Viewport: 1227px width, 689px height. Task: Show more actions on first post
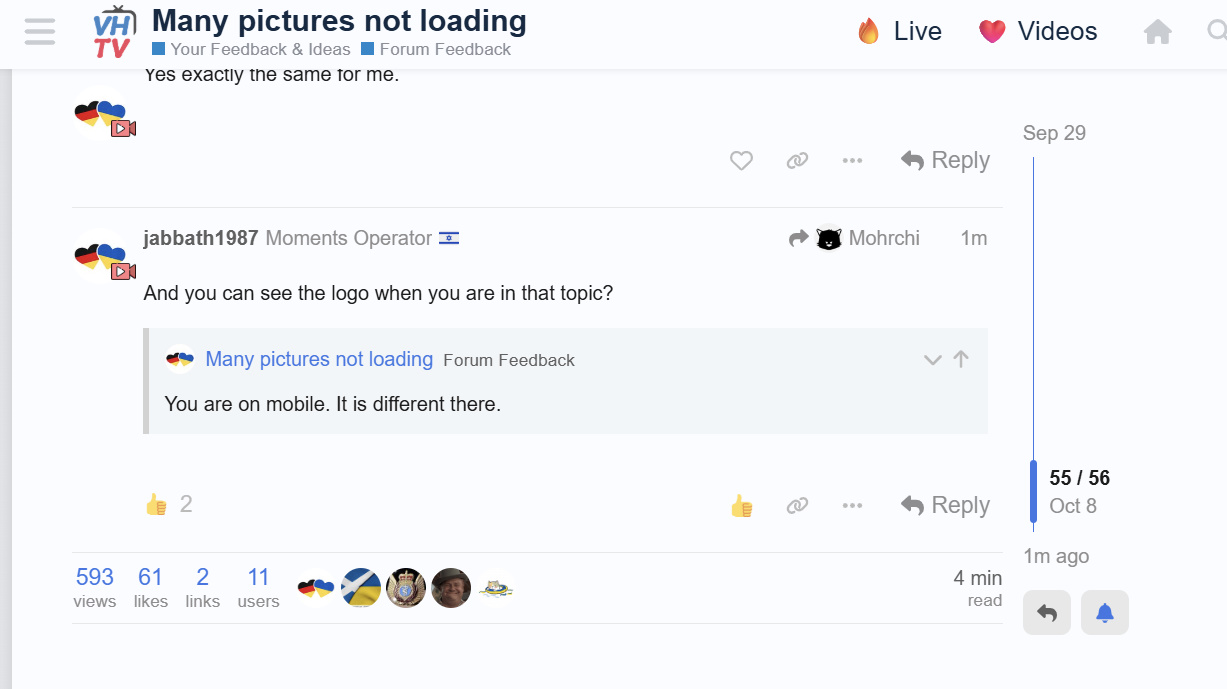click(852, 160)
